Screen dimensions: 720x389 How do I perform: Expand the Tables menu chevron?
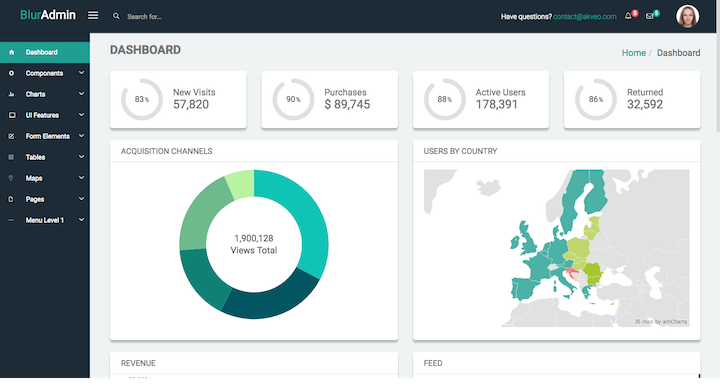[81, 157]
